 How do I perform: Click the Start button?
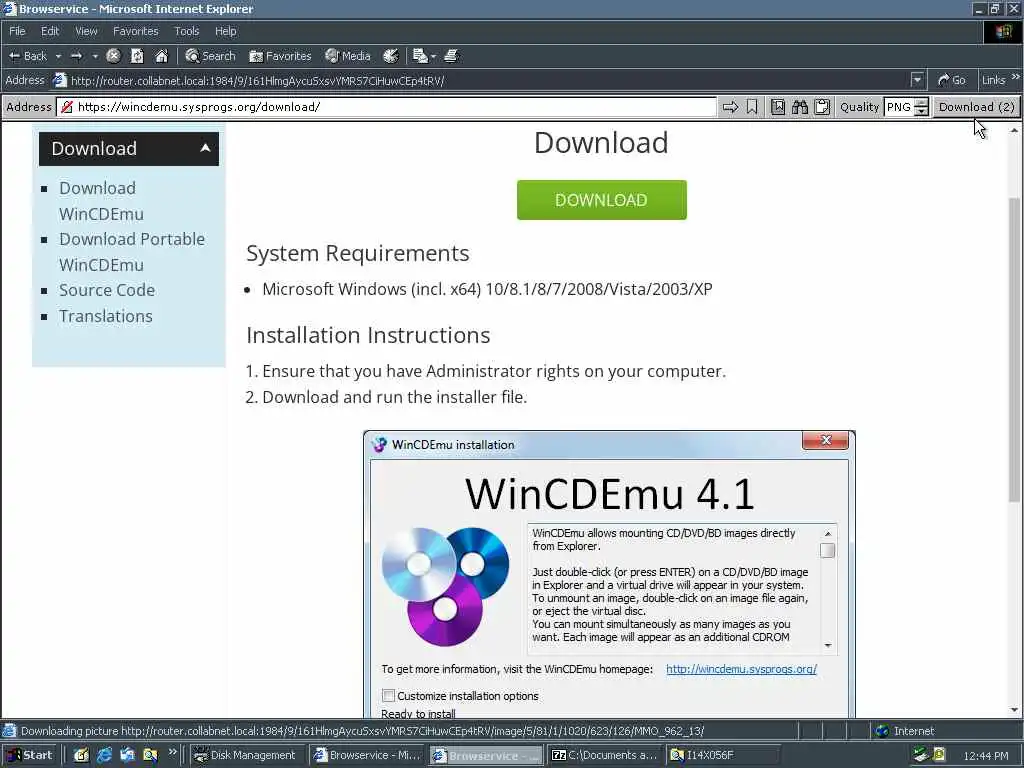(x=29, y=755)
